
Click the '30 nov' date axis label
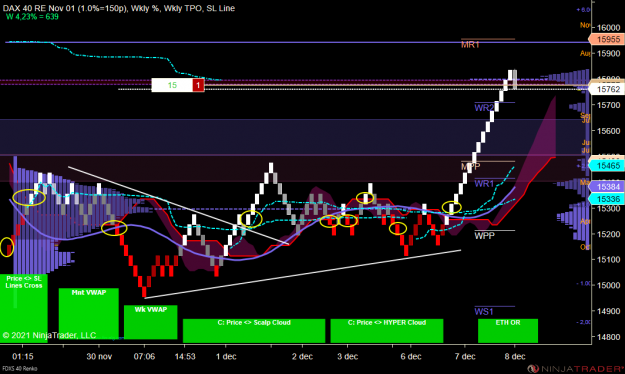[x=99, y=356]
